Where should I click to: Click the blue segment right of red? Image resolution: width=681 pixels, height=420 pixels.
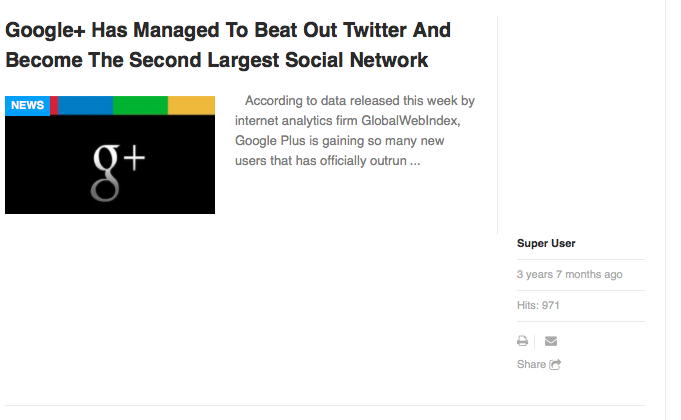pyautogui.click(x=86, y=105)
